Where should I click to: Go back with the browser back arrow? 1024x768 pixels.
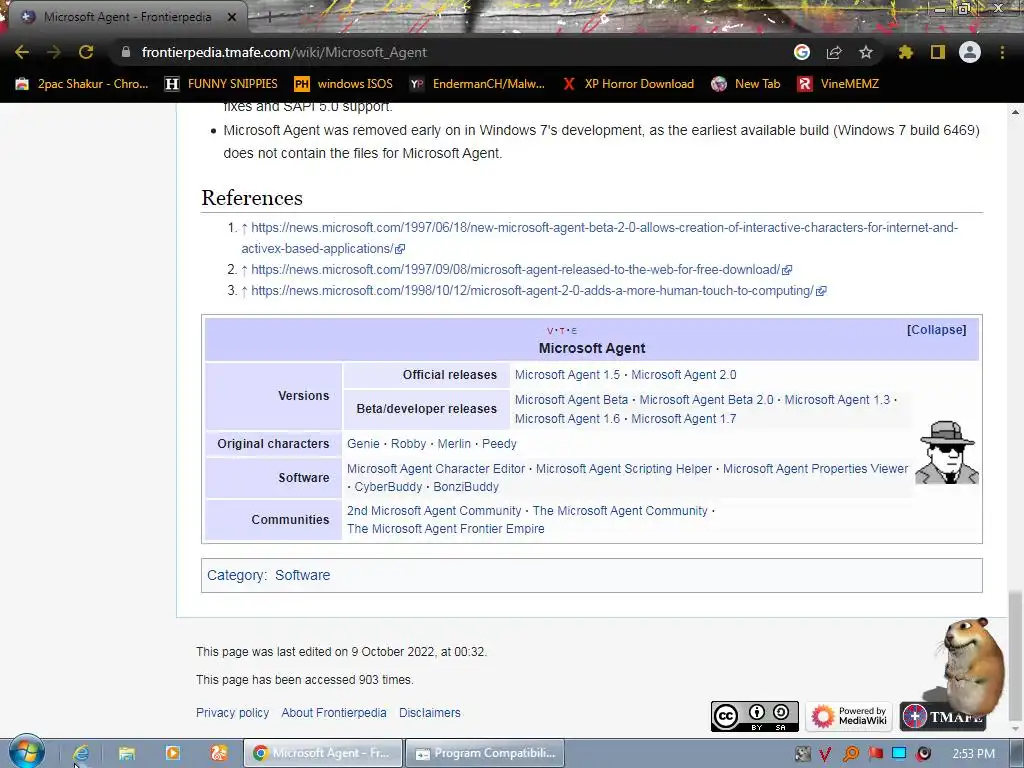pos(22,52)
